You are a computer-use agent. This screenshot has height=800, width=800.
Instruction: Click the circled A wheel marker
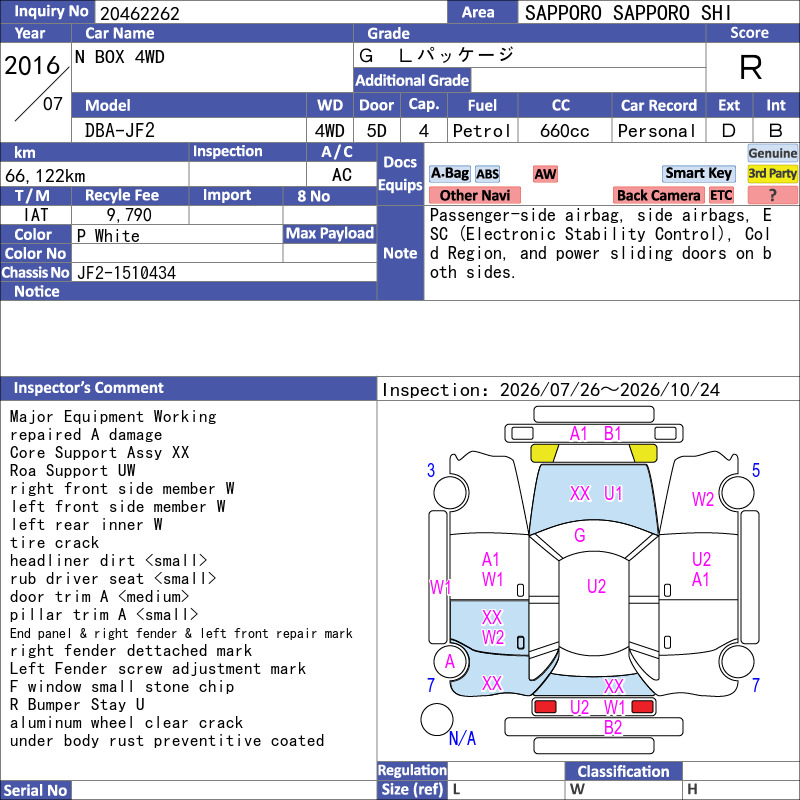click(449, 661)
